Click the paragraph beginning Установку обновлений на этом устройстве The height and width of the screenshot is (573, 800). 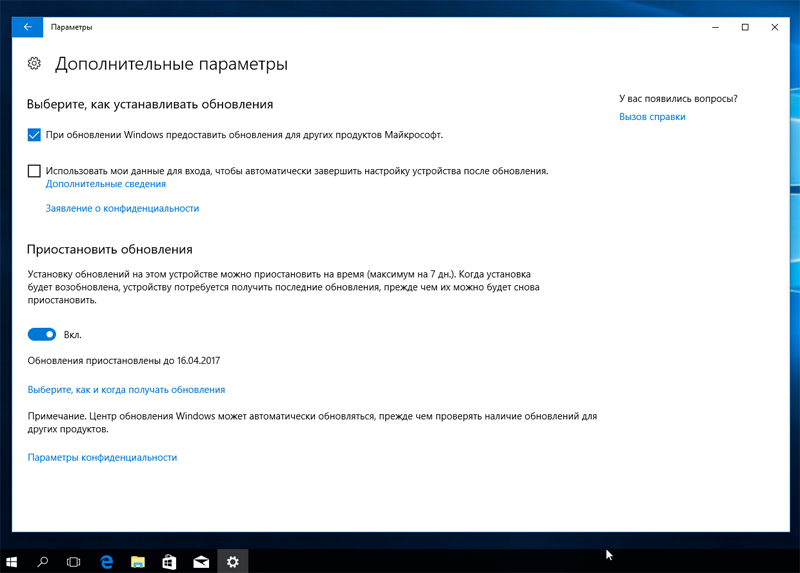(284, 287)
